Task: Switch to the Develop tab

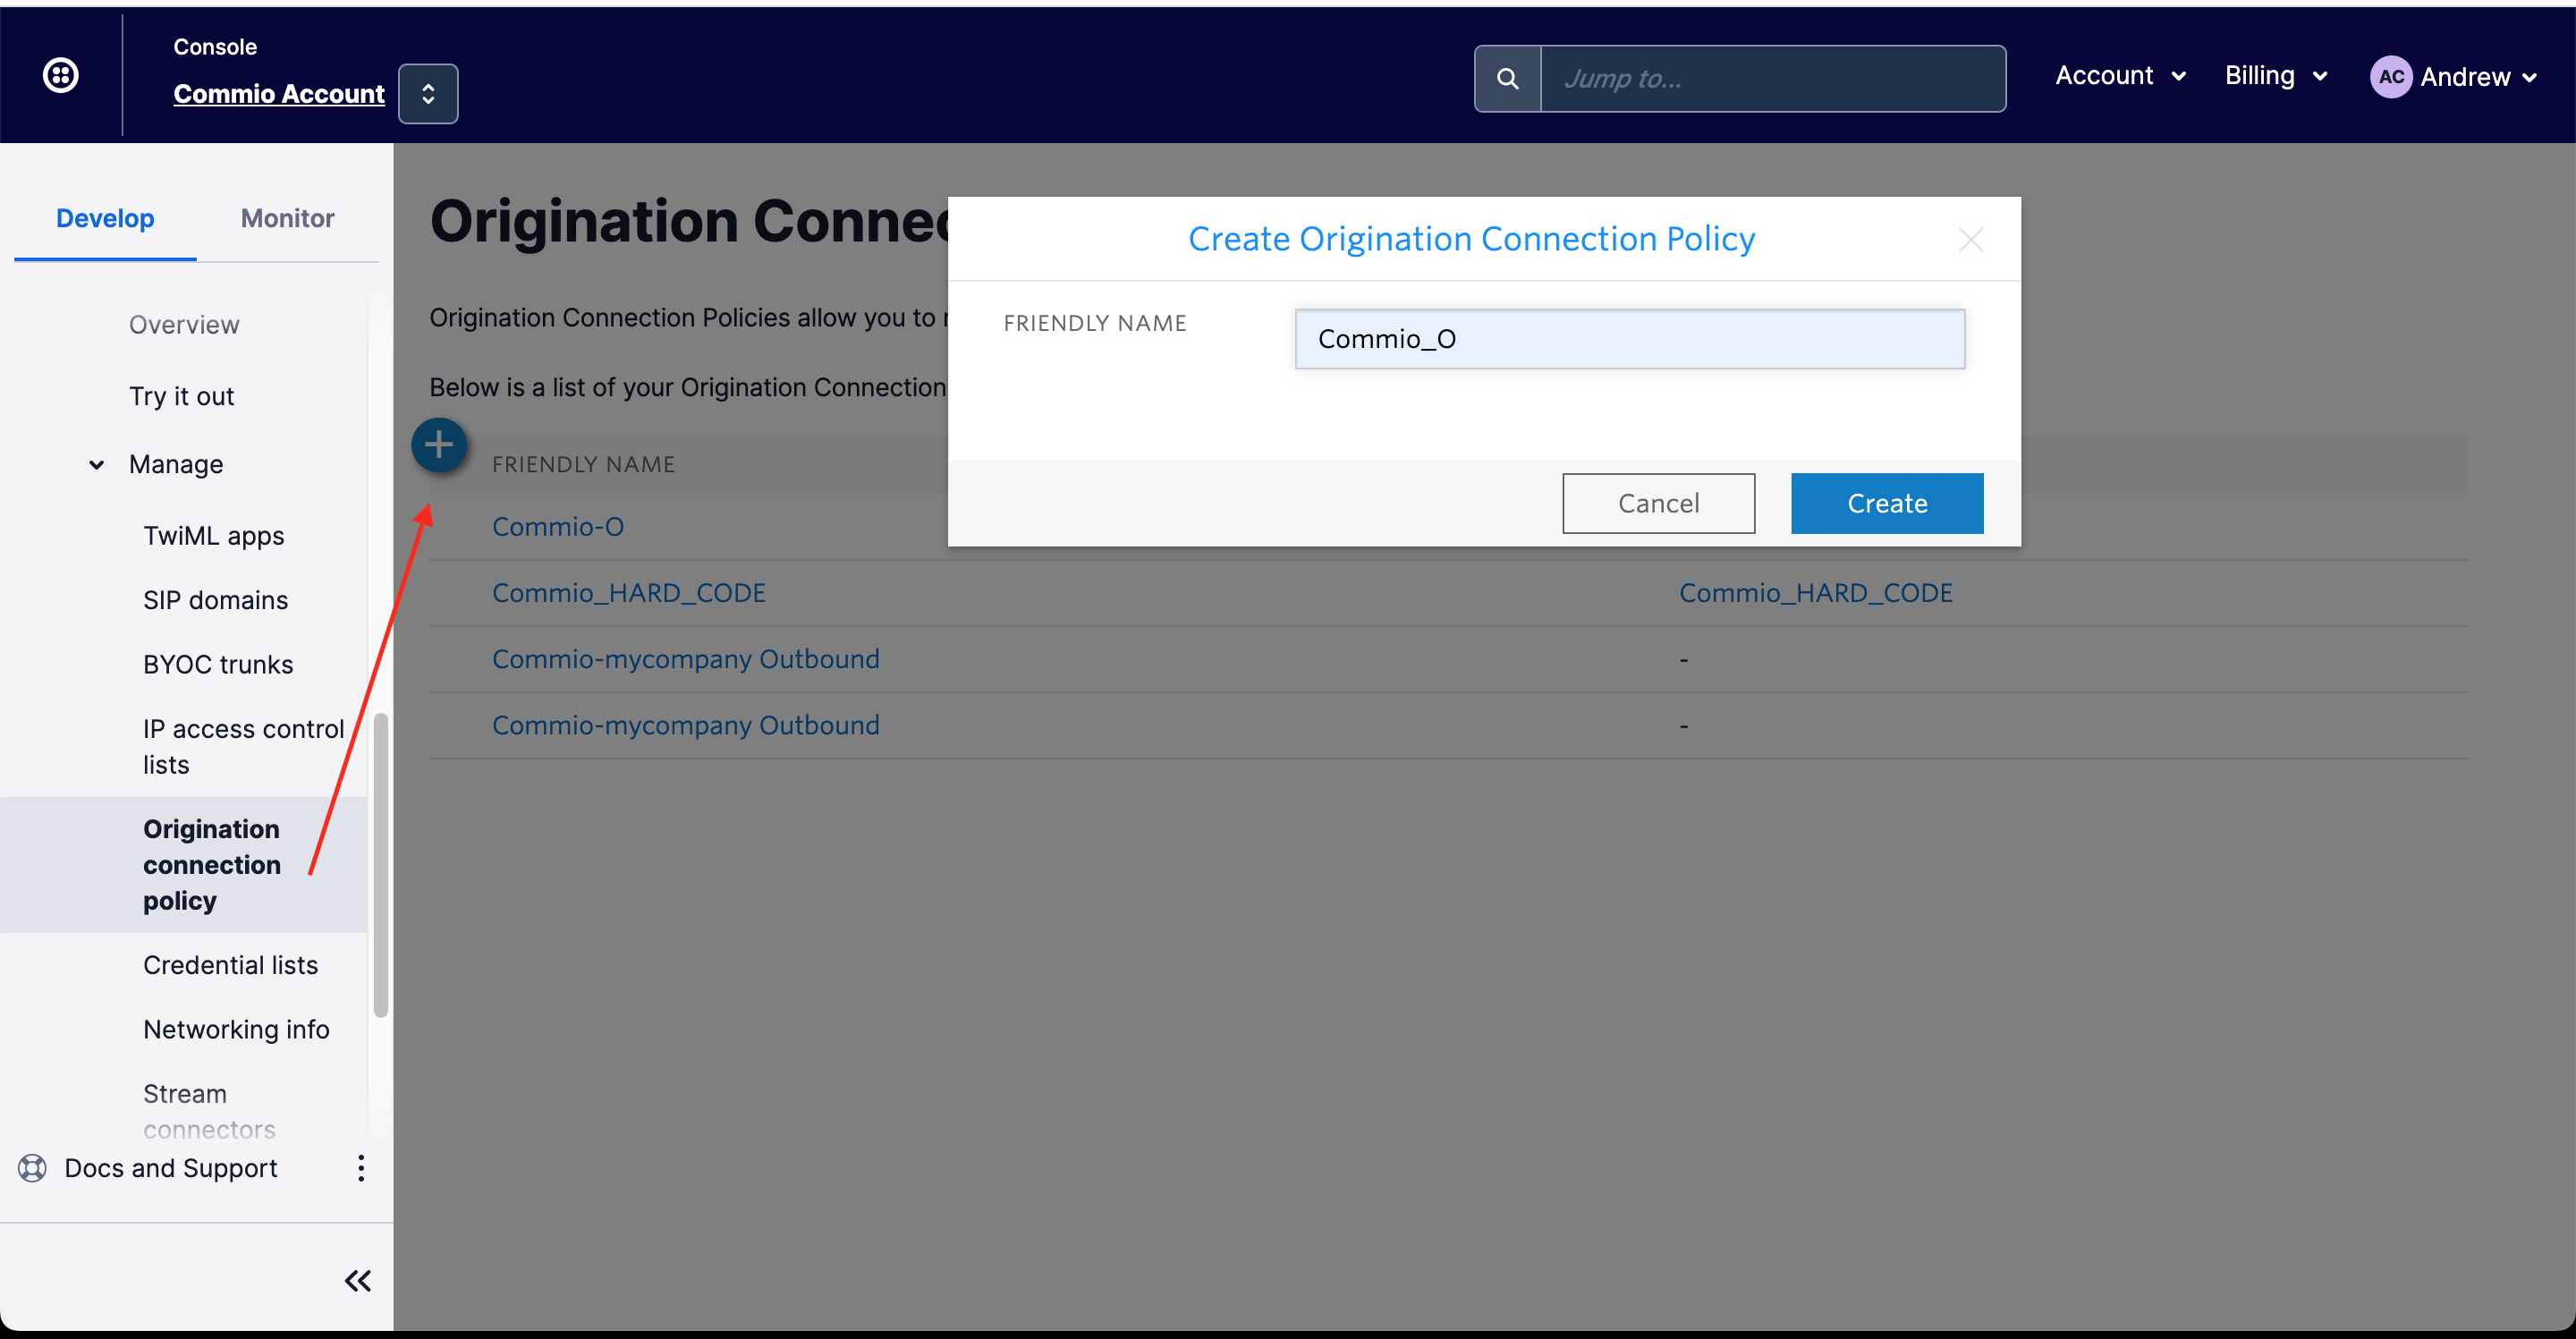Action: (104, 218)
